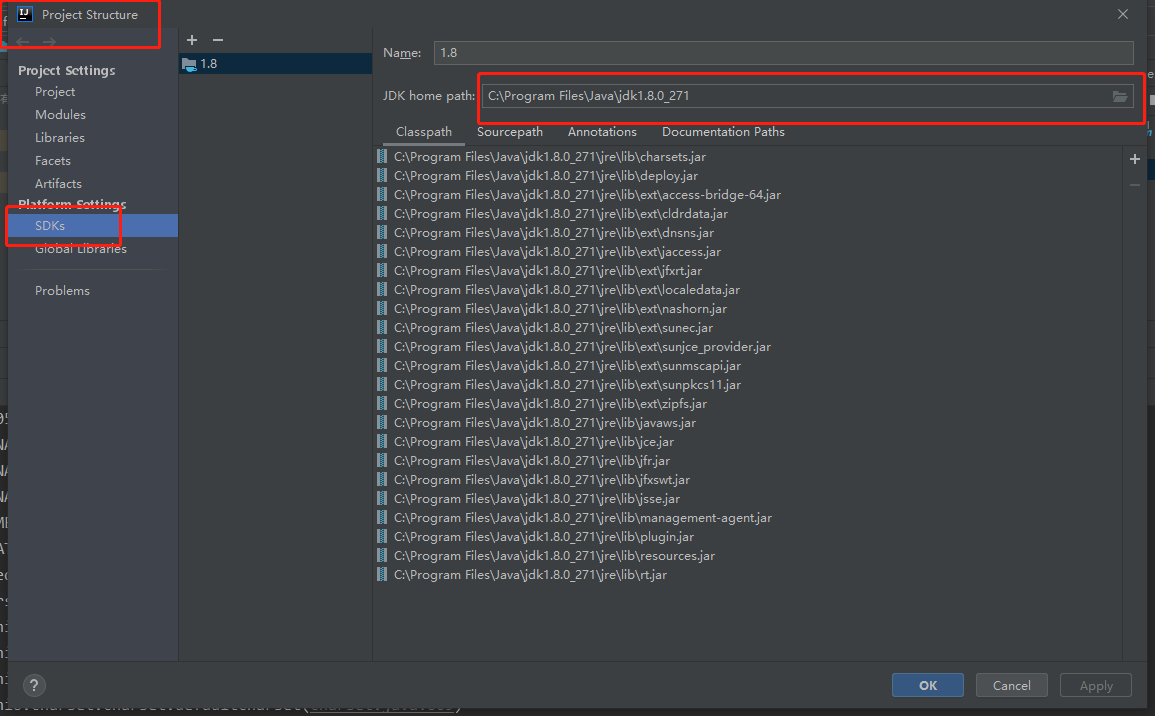Browse for JDK home path using folder icon
Viewport: 1155px width, 716px height.
pos(1121,95)
